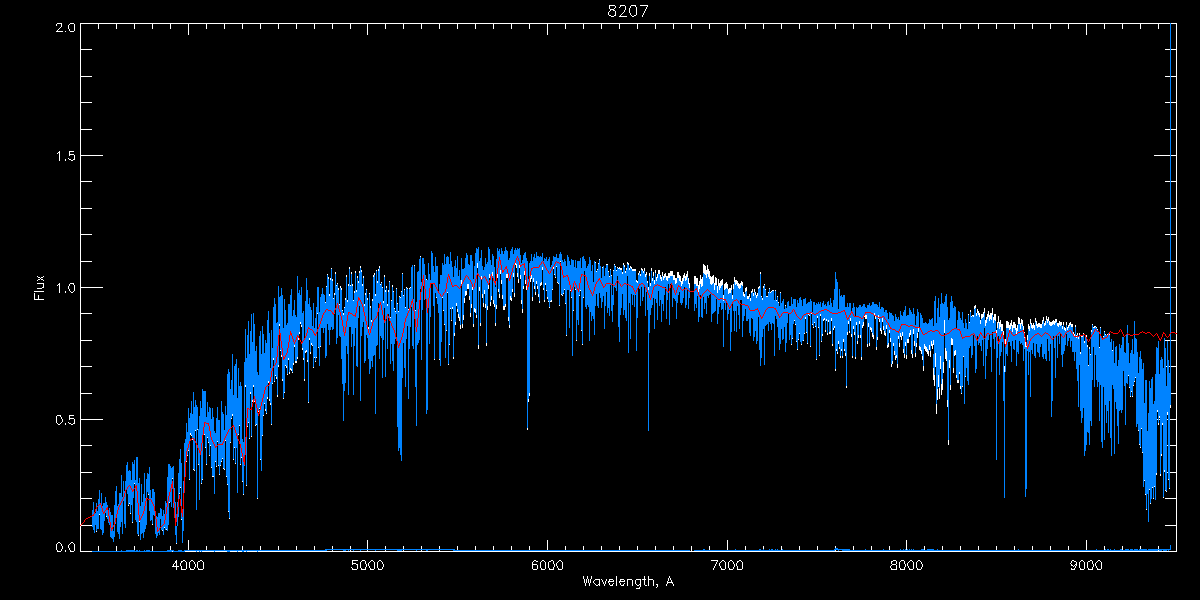Screen dimensions: 1200x600
Task: Click the 1.5 flux tick label
Action: point(66,157)
